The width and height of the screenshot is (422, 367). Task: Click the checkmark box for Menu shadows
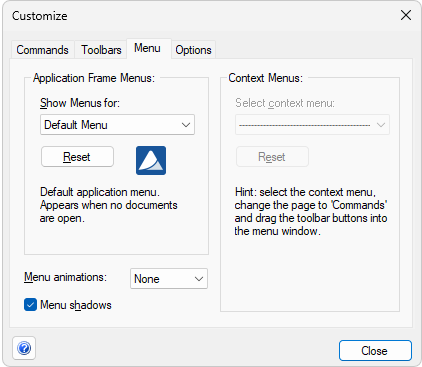tap(30, 305)
